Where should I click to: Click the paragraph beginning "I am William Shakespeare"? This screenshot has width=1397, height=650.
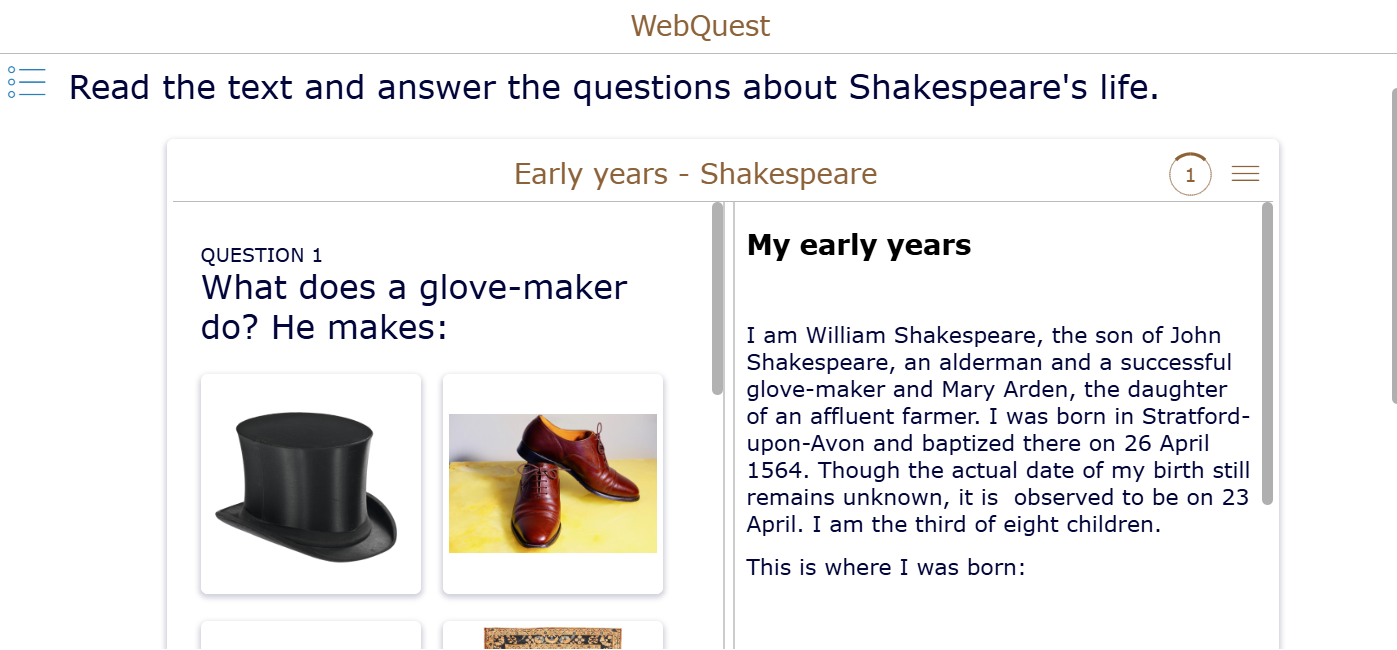[998, 430]
